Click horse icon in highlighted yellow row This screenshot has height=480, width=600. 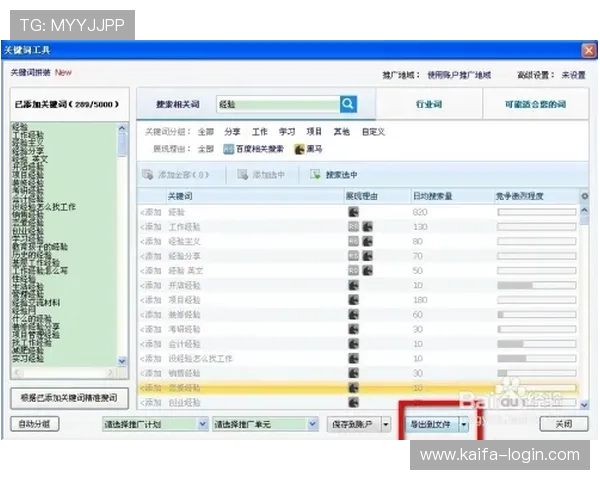point(354,388)
